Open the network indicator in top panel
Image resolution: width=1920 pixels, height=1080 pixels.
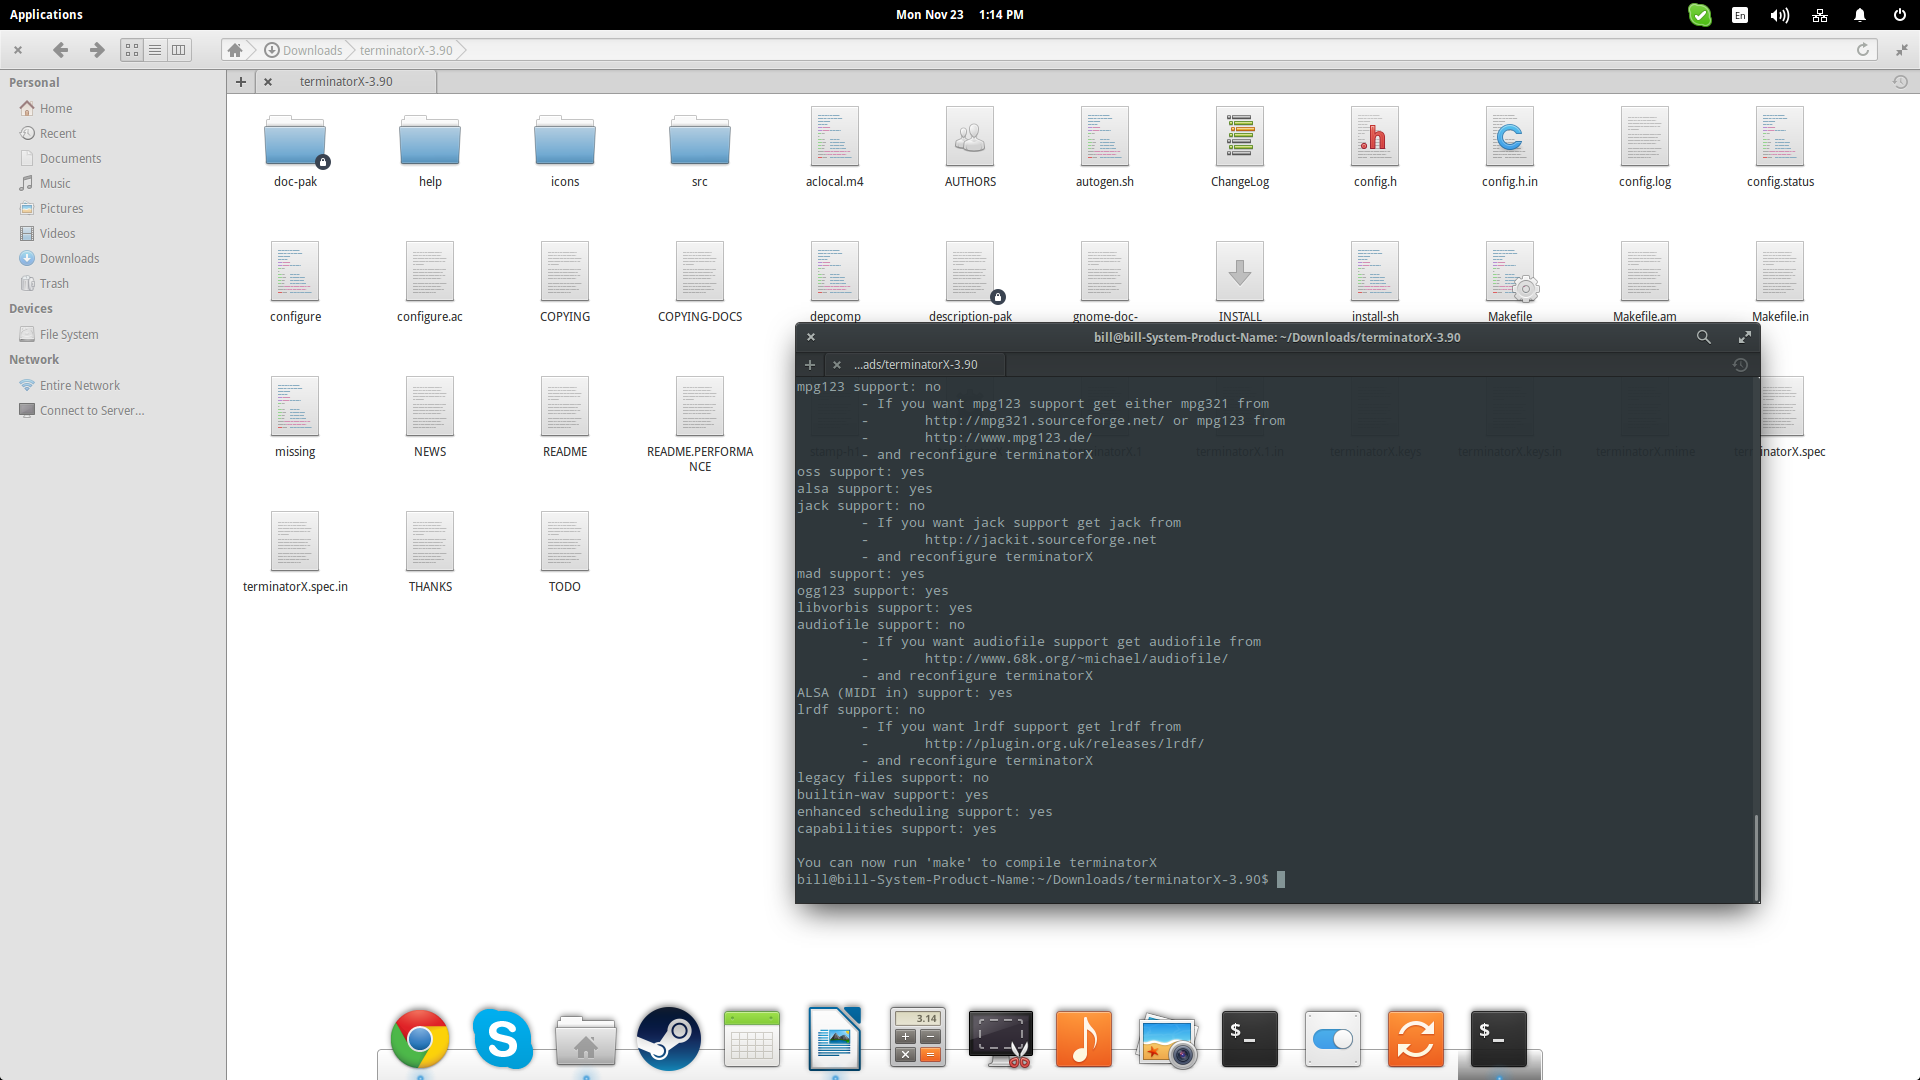(1820, 15)
